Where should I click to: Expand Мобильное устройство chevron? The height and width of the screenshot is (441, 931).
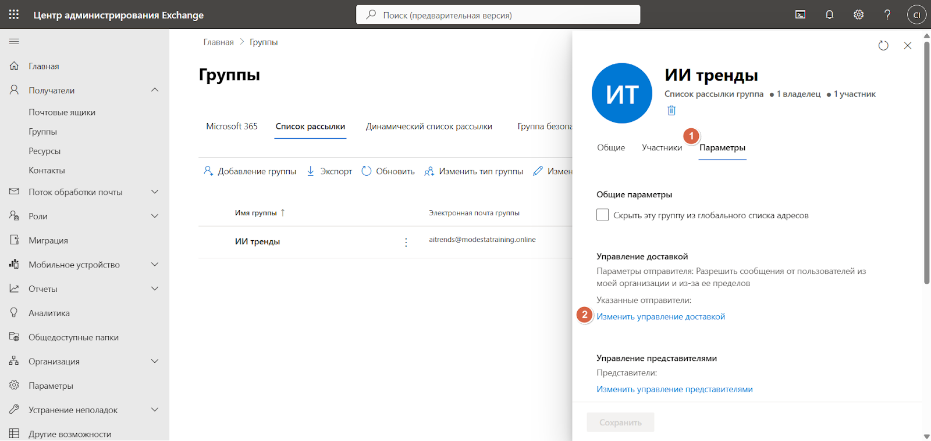155,265
